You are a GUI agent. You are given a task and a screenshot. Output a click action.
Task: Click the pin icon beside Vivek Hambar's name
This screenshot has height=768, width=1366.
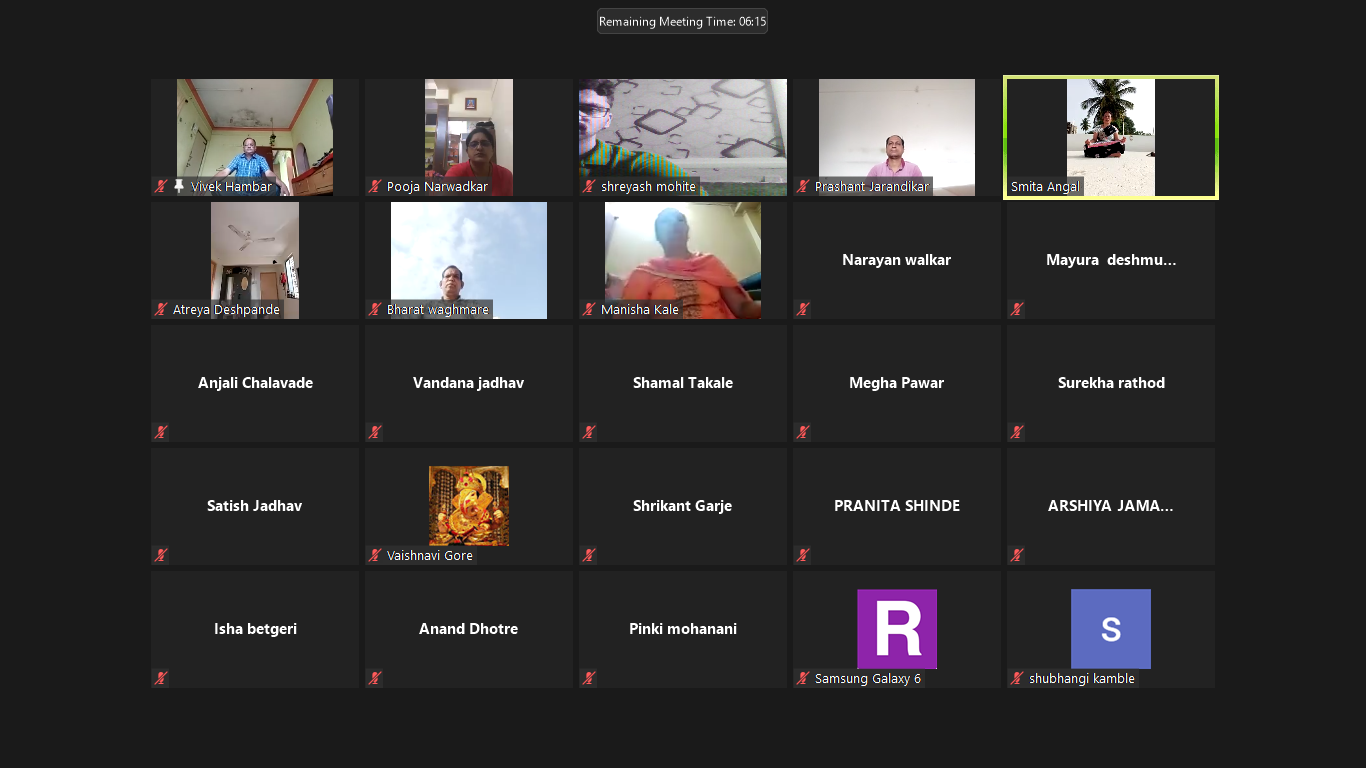[179, 187]
